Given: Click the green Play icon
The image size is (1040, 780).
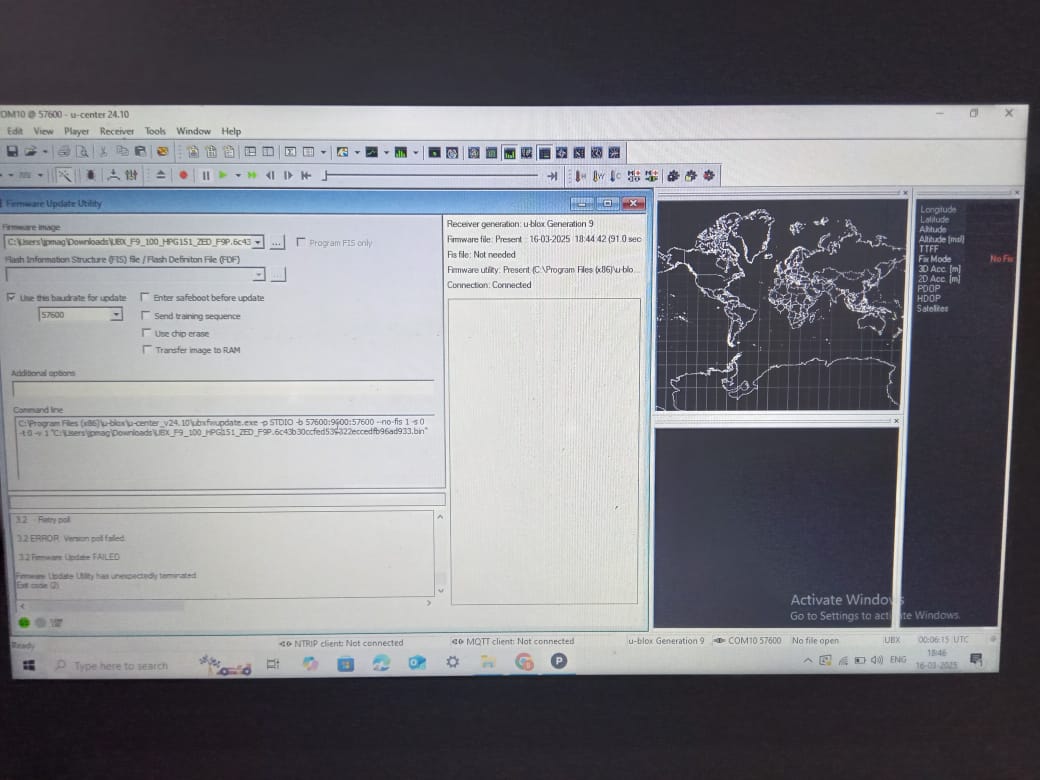Looking at the screenshot, I should pyautogui.click(x=224, y=175).
